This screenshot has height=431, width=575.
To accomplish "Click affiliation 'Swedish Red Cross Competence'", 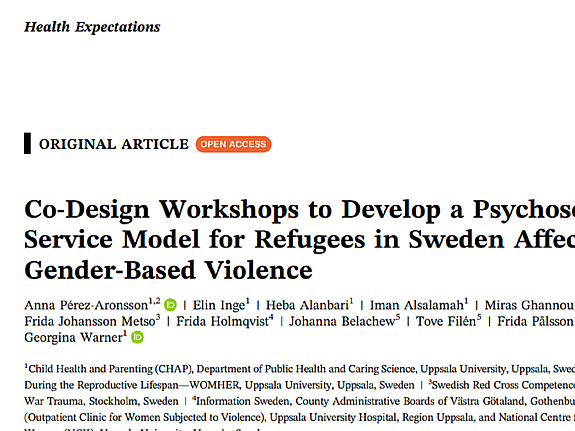I will [x=503, y=385].
